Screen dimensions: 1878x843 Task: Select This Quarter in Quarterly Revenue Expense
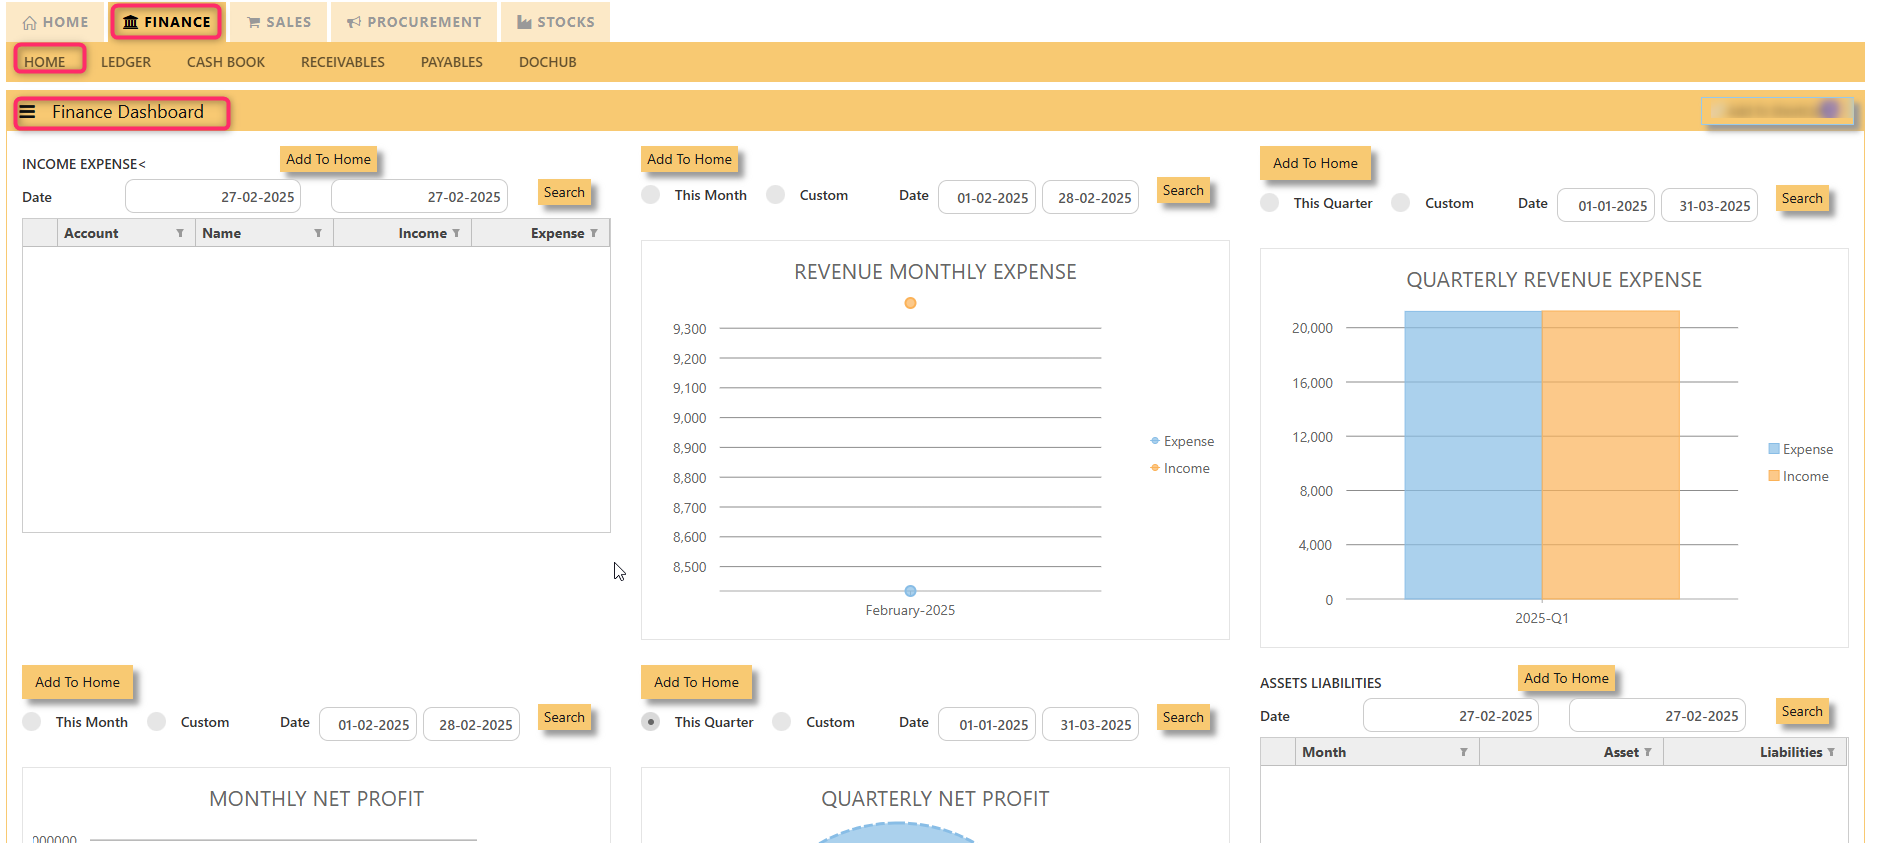click(x=1270, y=203)
